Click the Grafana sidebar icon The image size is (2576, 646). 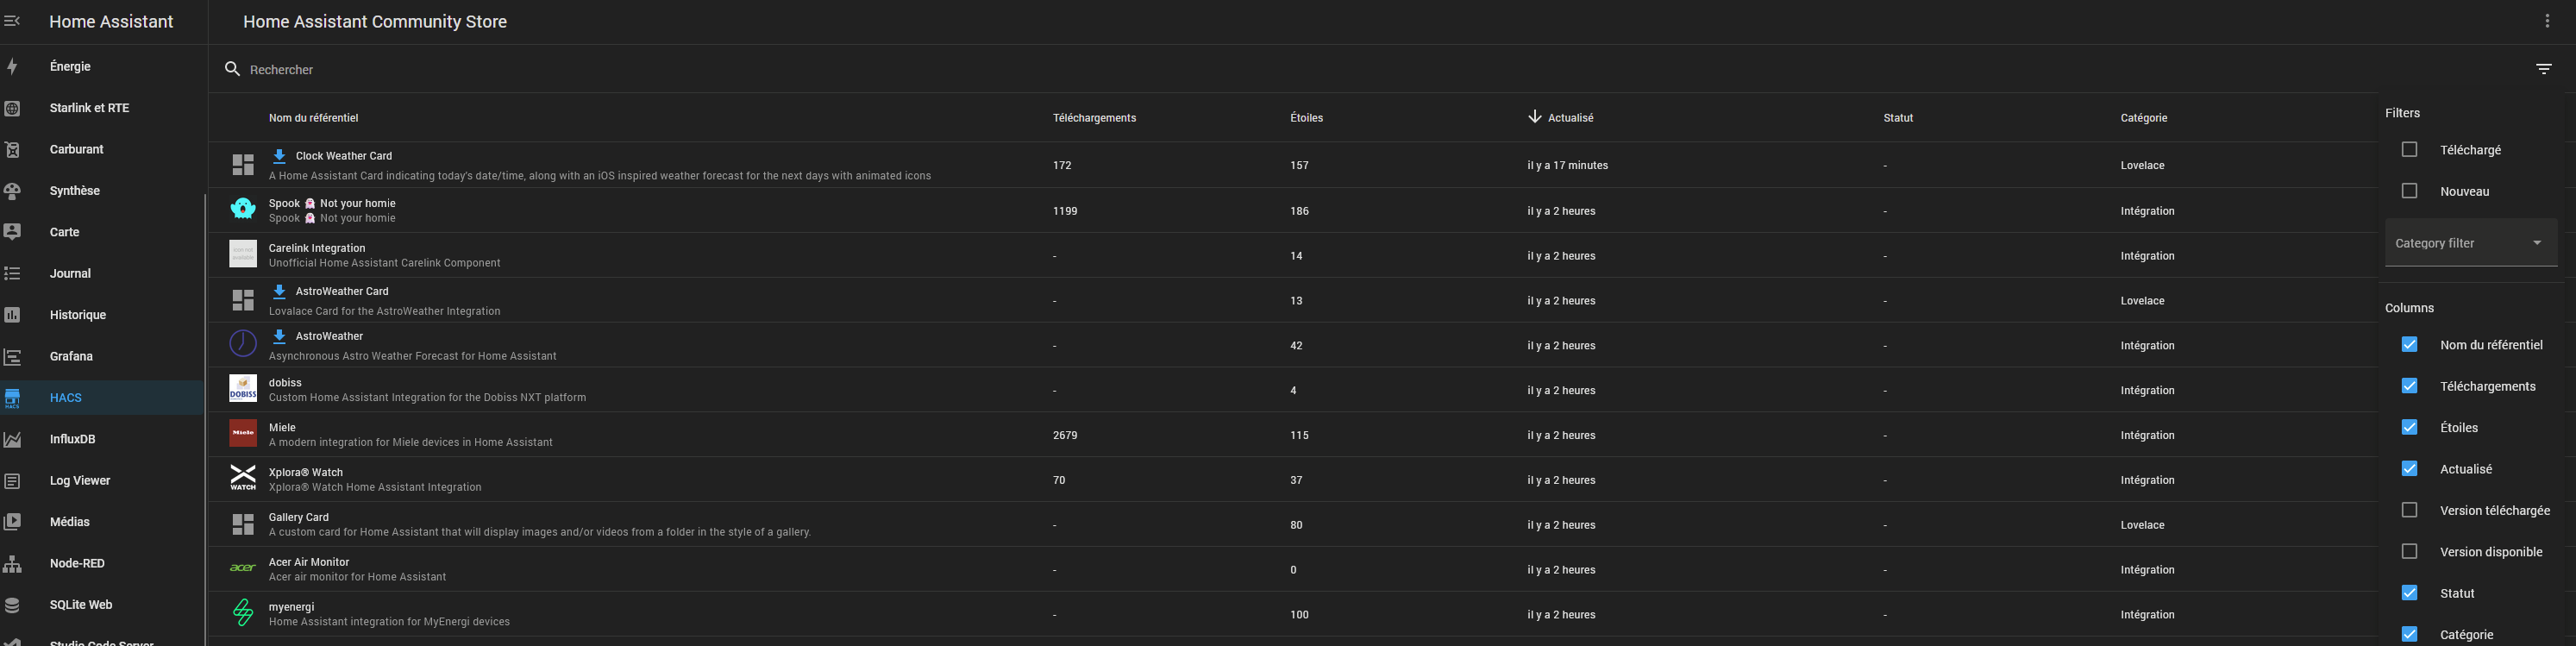12,356
